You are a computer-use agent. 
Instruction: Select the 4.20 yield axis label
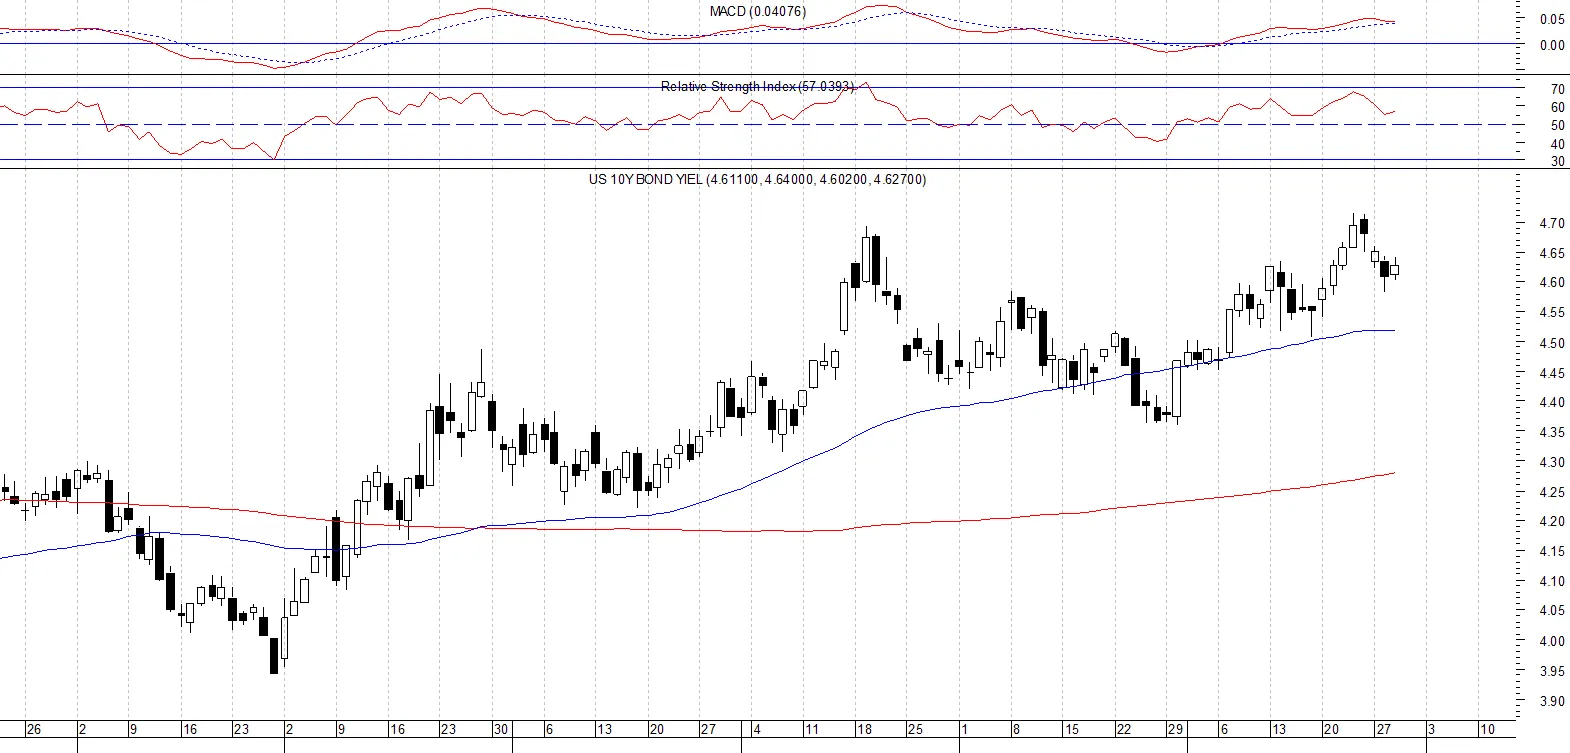1552,522
